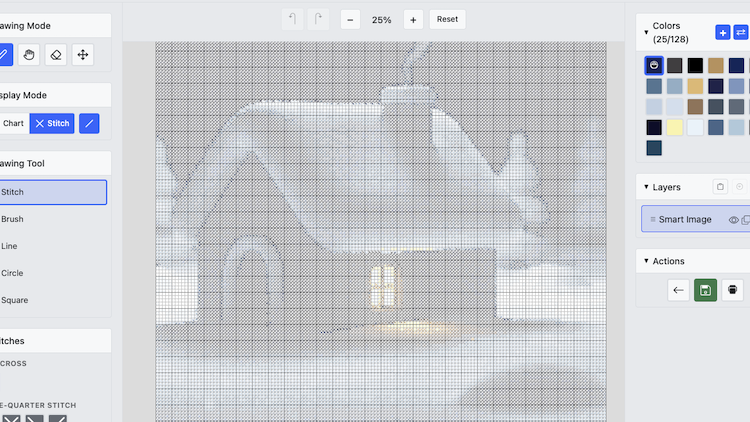The image size is (750, 422).
Task: Reset the zoom level
Action: [x=447, y=20]
